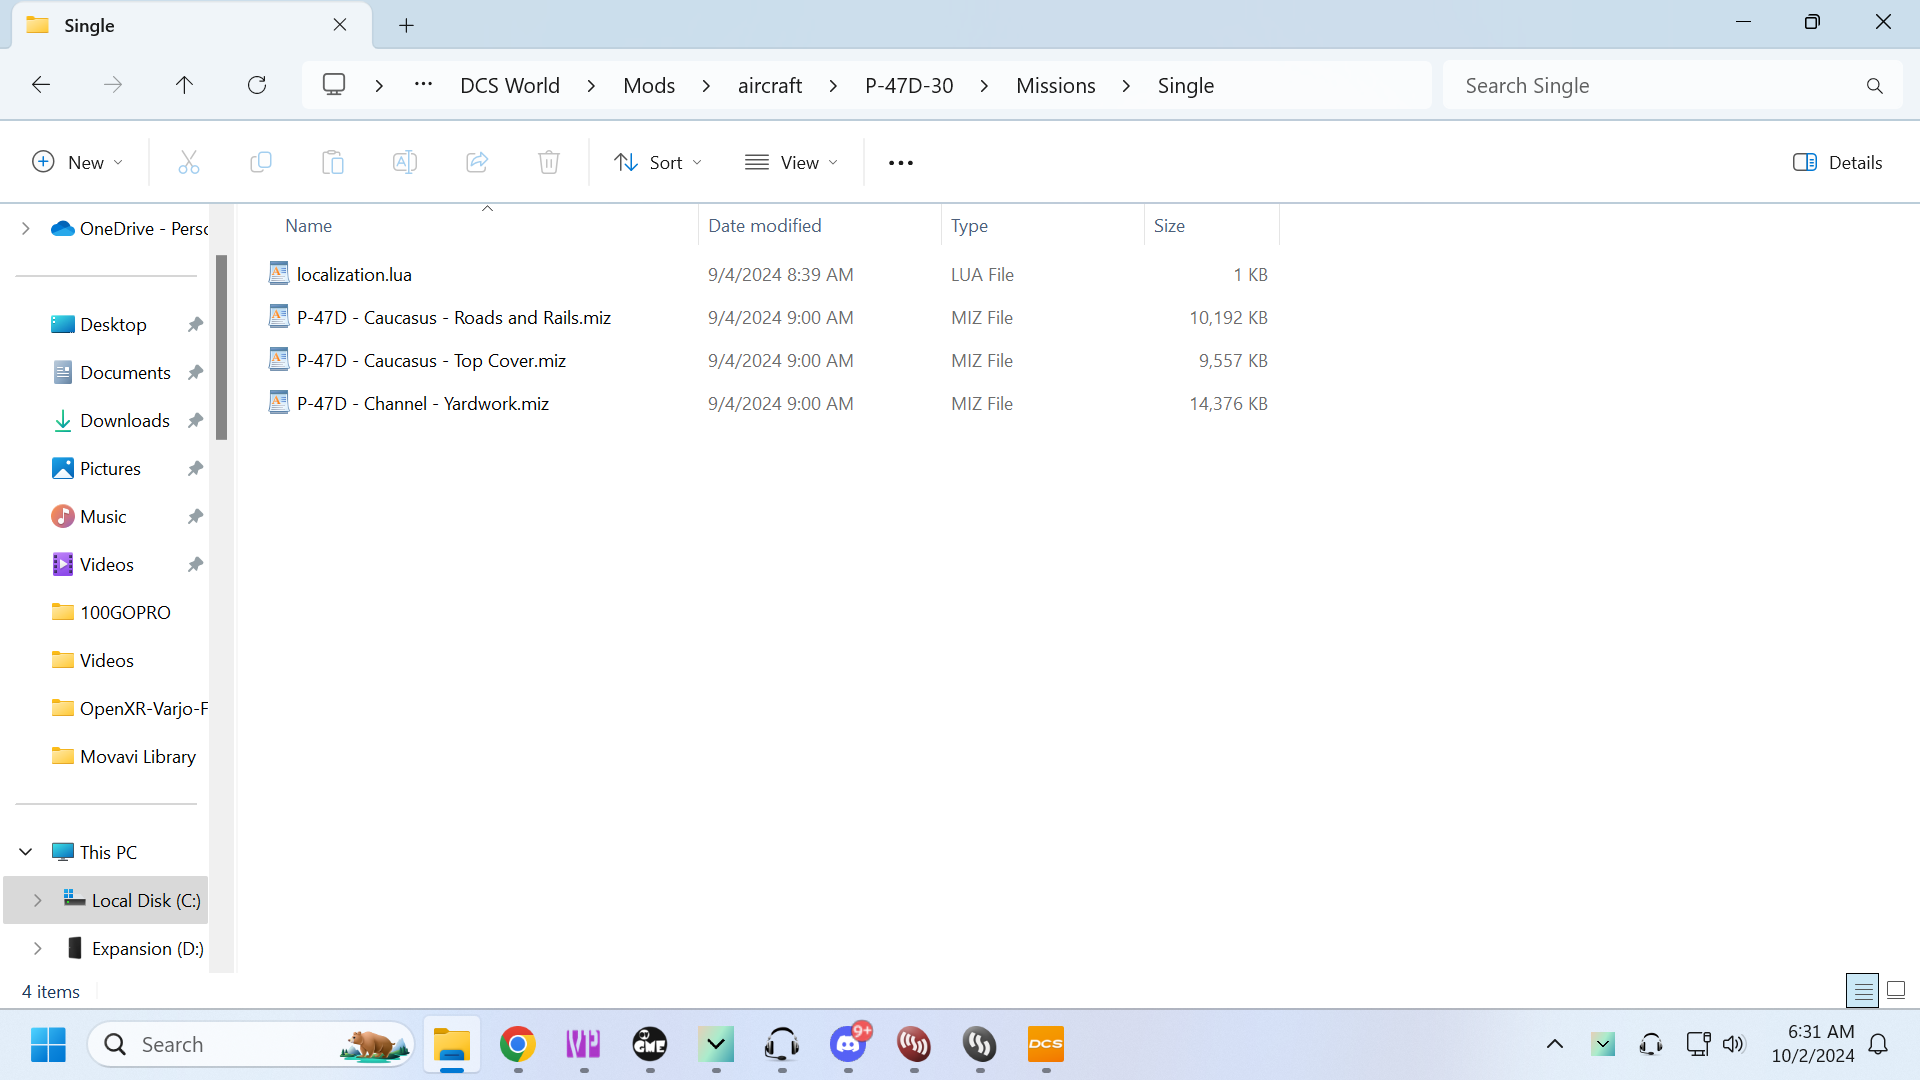
Task: Open chevron dropdown after DCS World breadcrumb
Action: point(592,86)
